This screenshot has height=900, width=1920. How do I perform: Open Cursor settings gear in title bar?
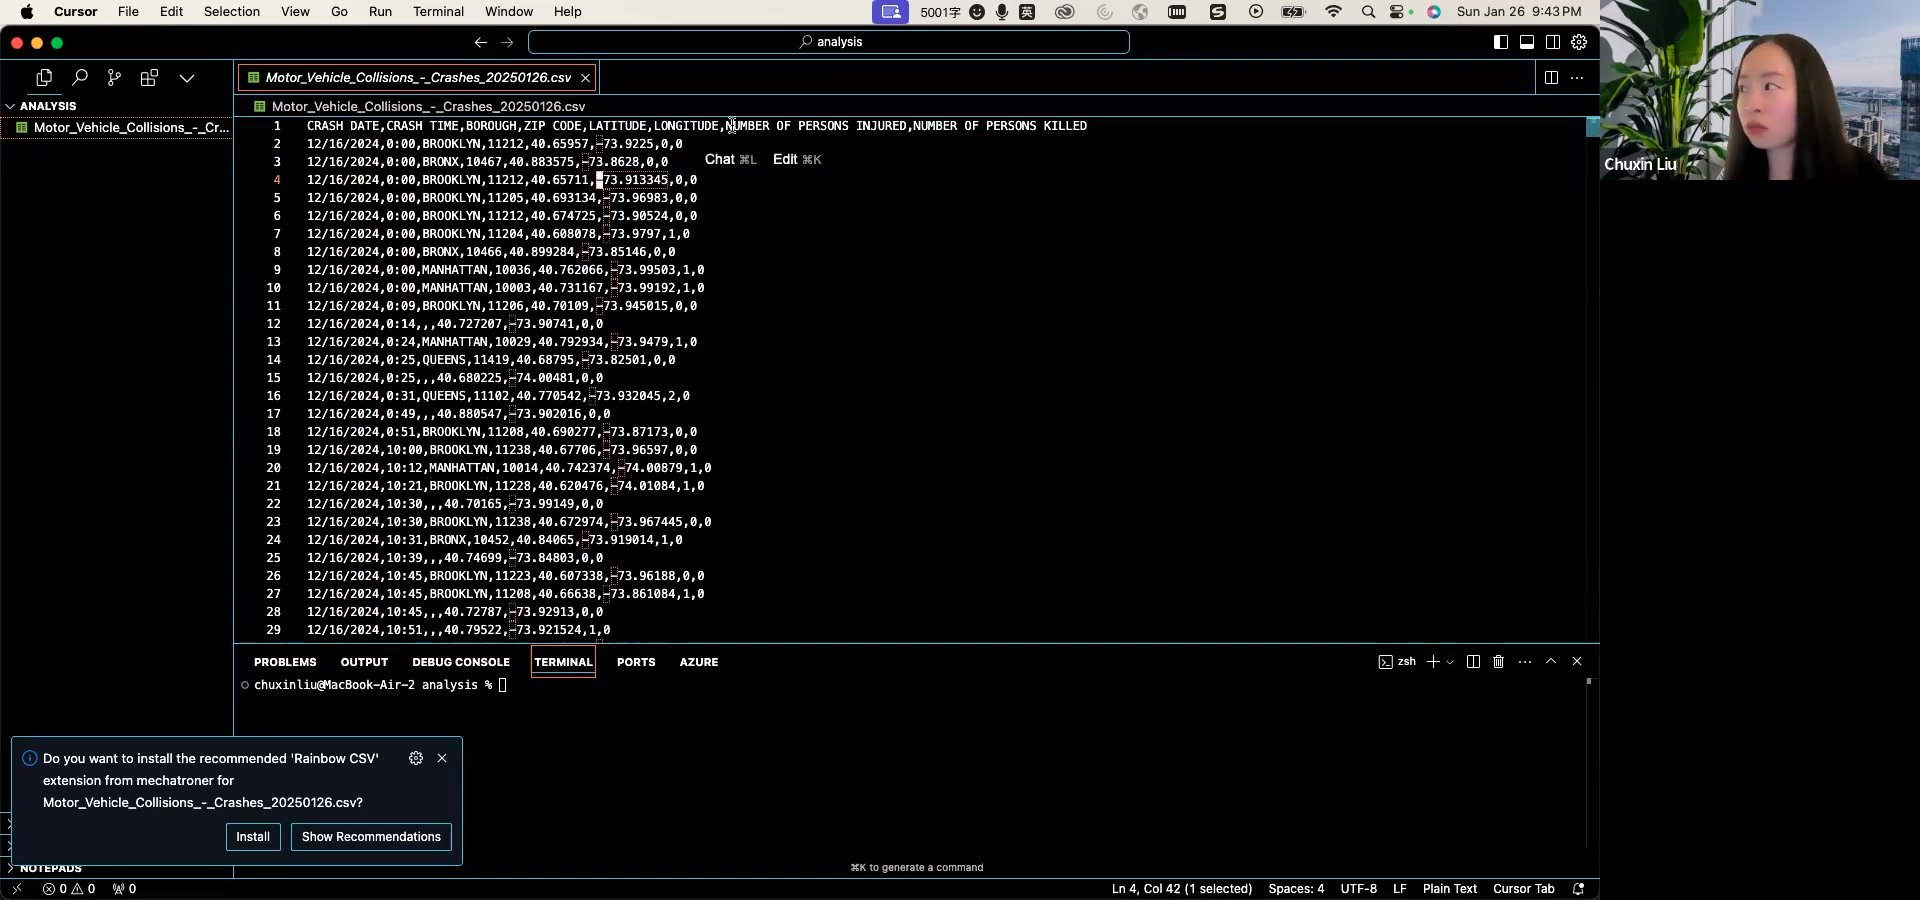coord(1579,42)
